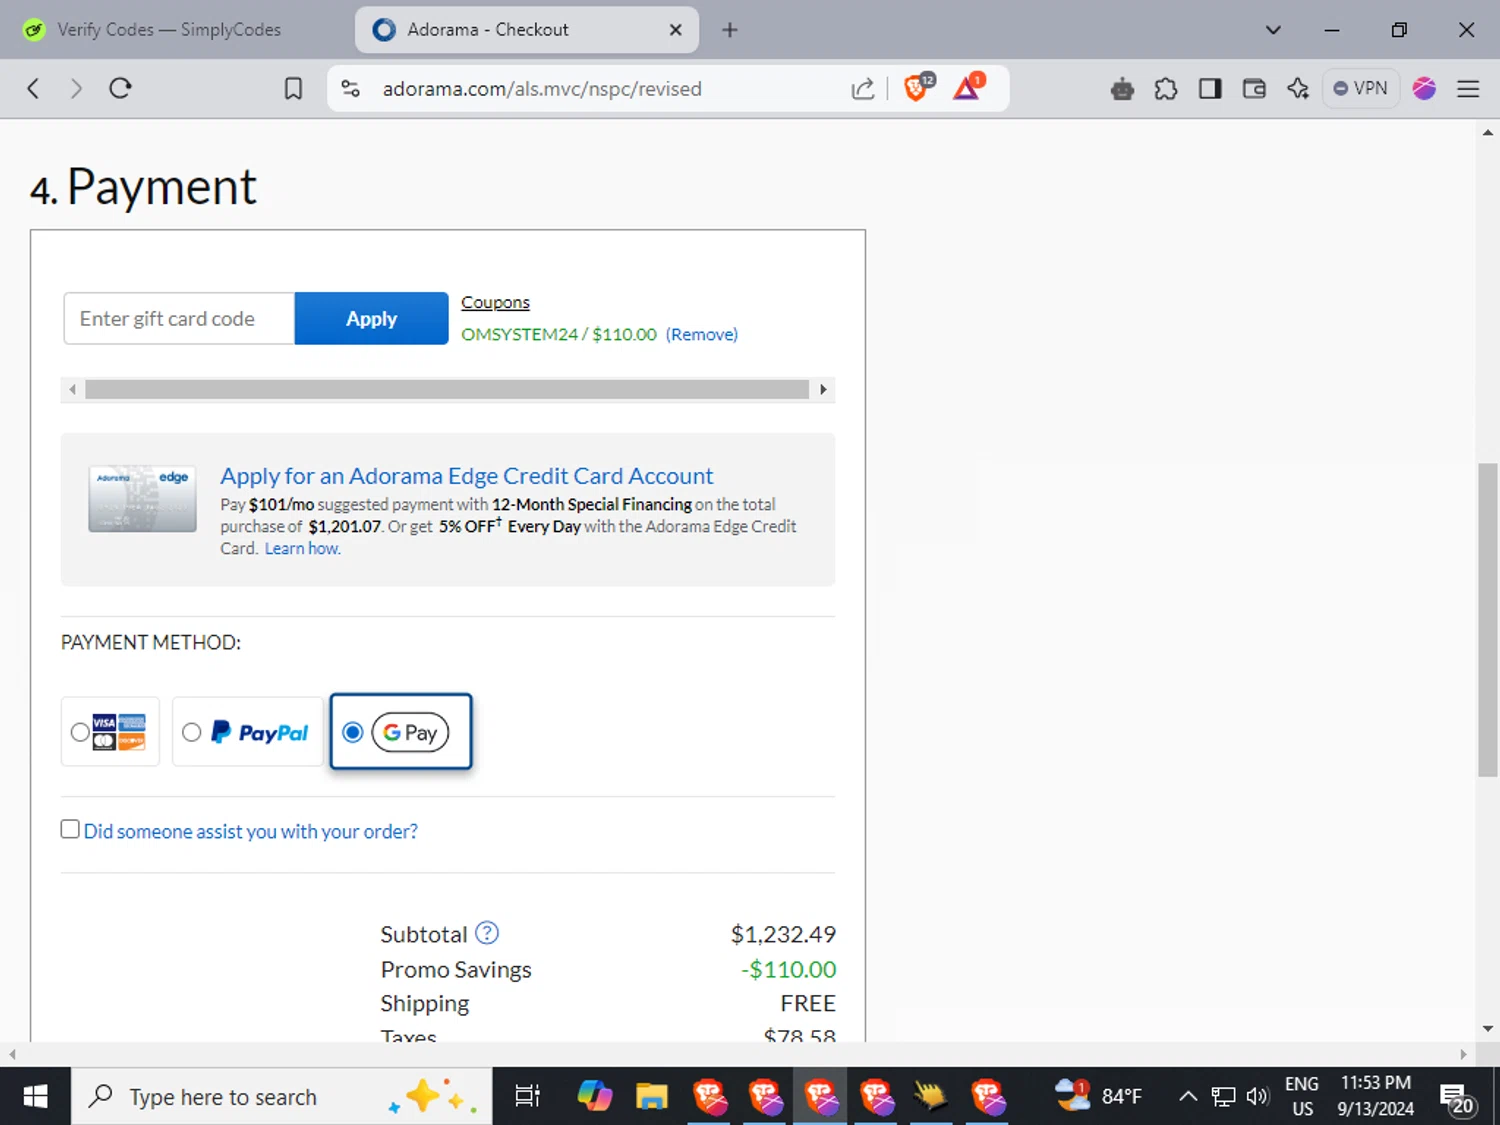Click the Adorama Edge card image
This screenshot has width=1500, height=1125.
click(142, 498)
